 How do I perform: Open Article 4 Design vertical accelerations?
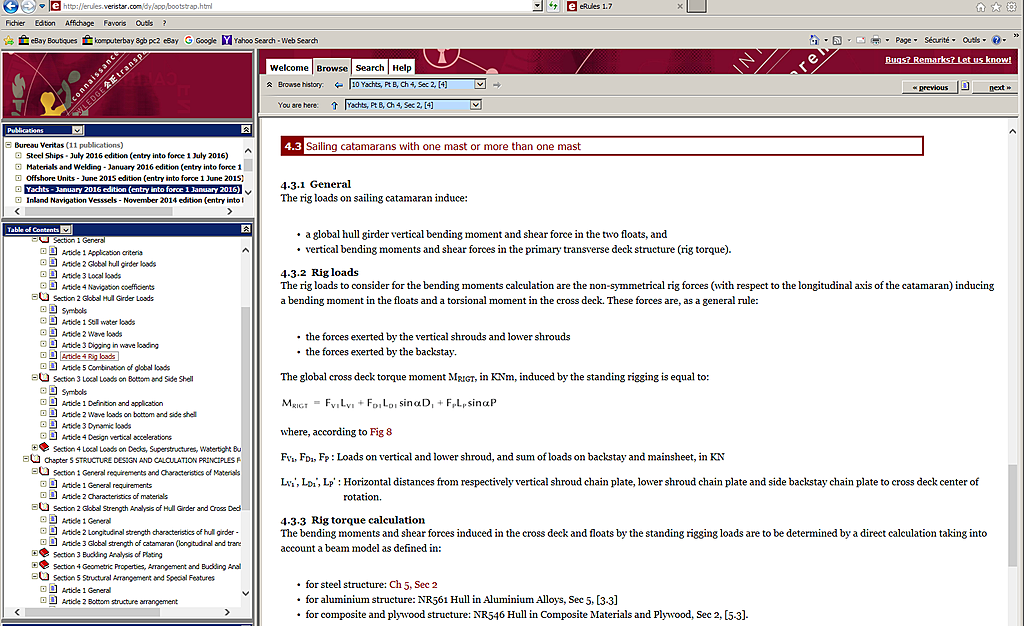tap(116, 437)
